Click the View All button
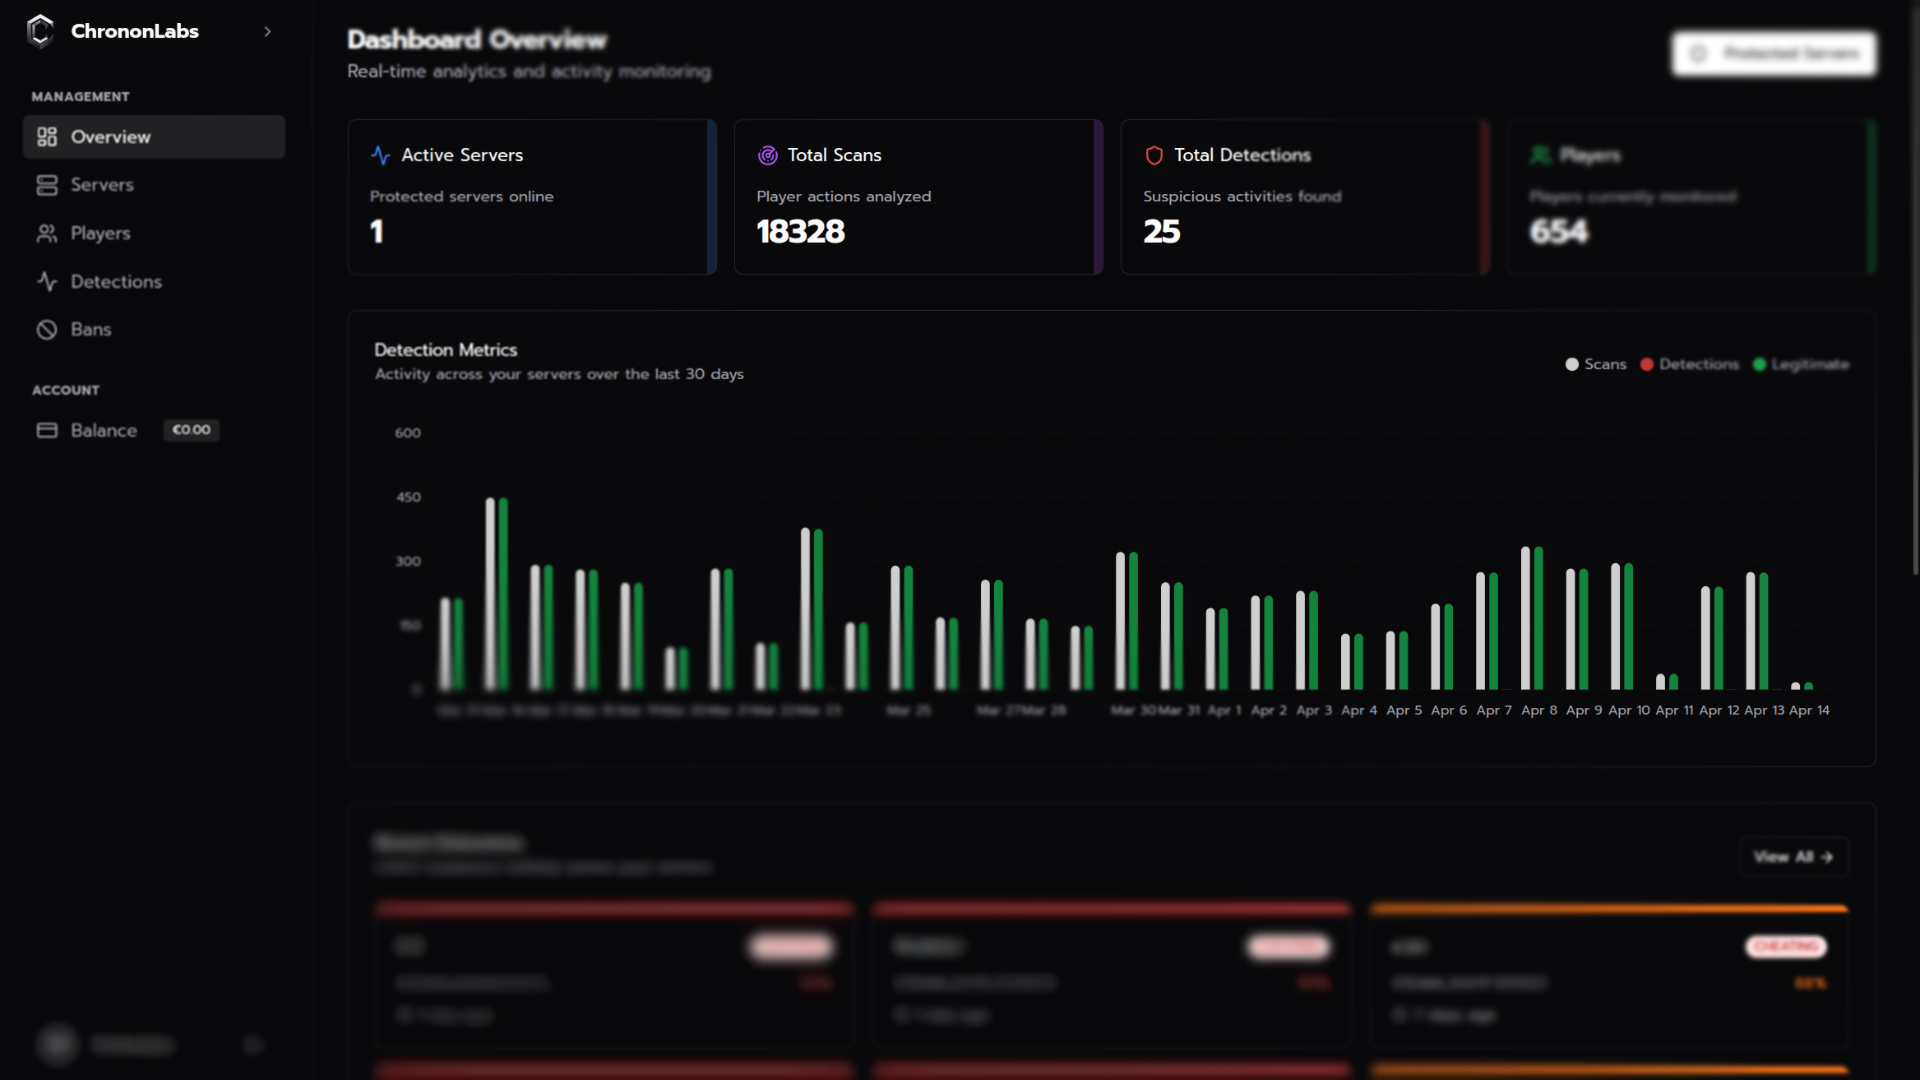Screen dimensions: 1920x1080 [x=1793, y=856]
